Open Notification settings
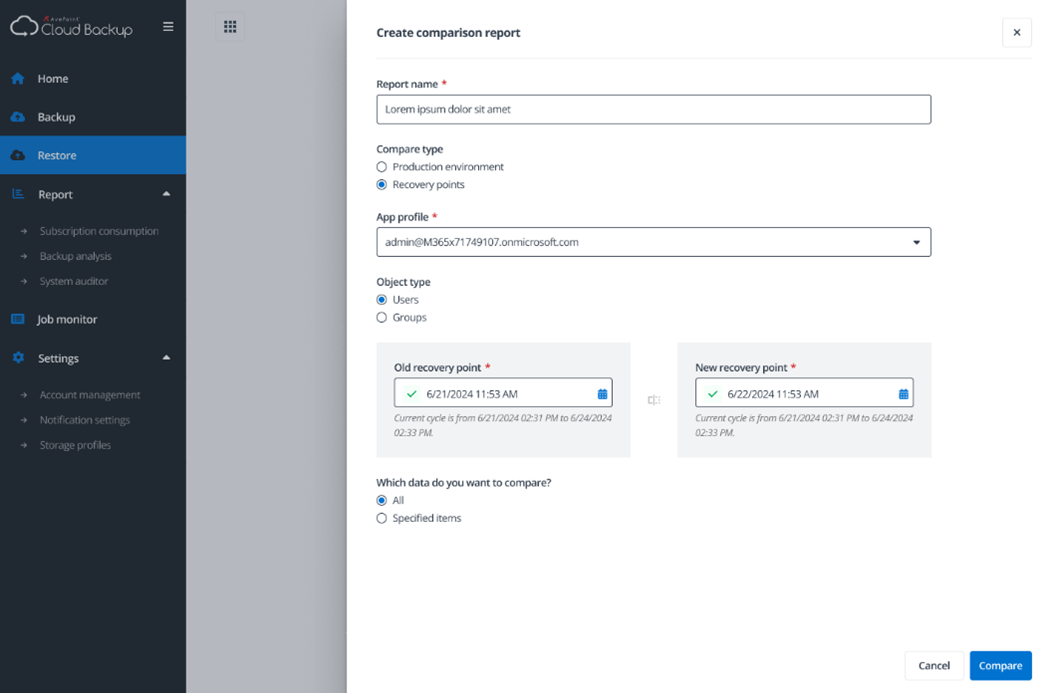Viewport: 1057px width, 693px height. click(85, 420)
